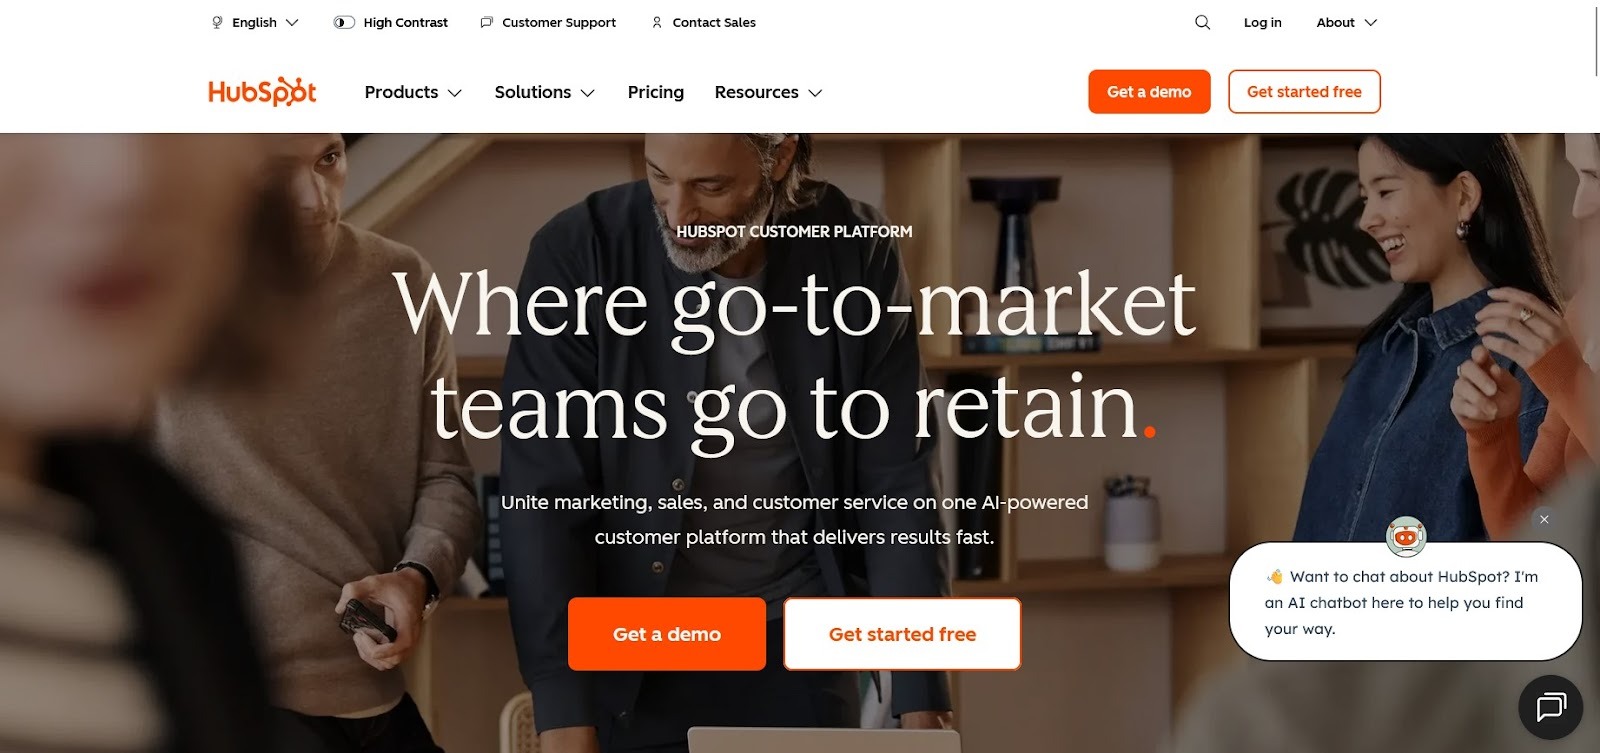Screen dimensions: 1600x753
Task: Go to the Pricing page
Action: pyautogui.click(x=656, y=92)
